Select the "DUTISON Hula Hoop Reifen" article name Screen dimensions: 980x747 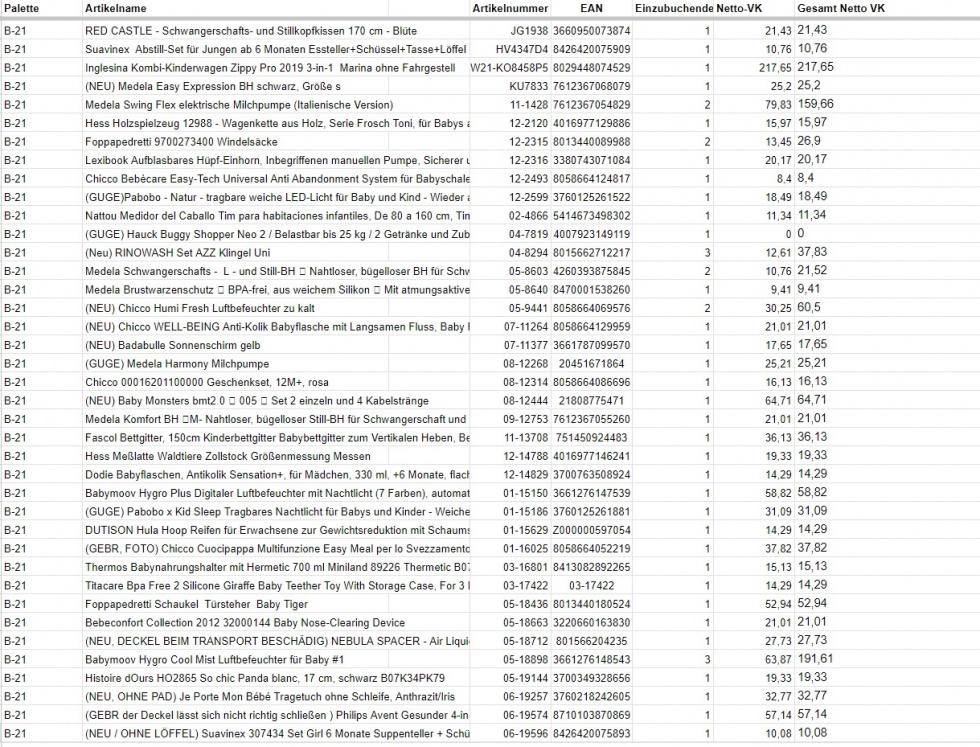pyautogui.click(x=278, y=530)
